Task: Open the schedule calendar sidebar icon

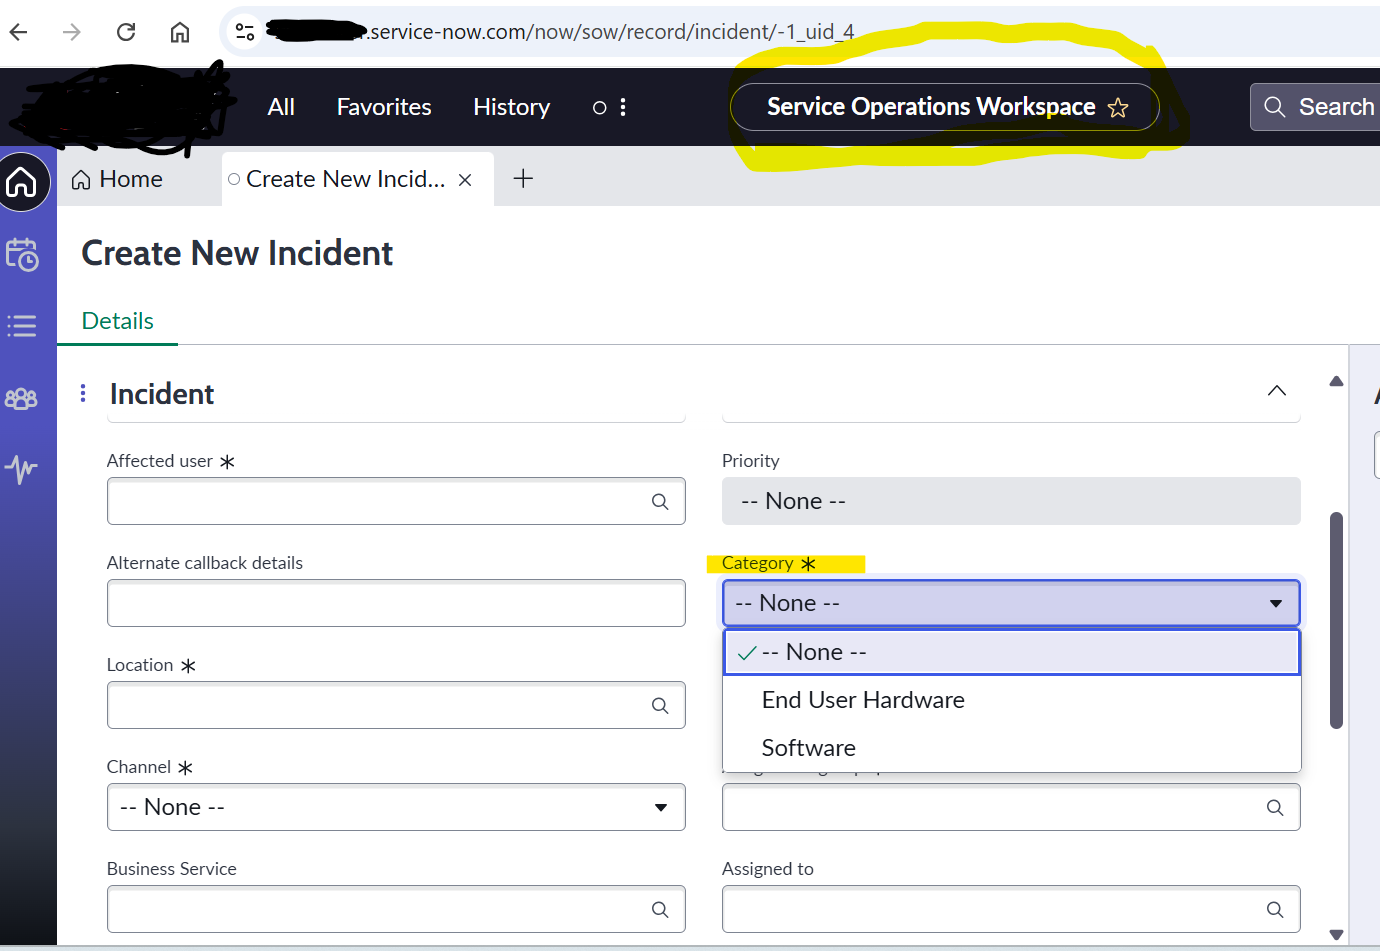Action: pos(22,255)
